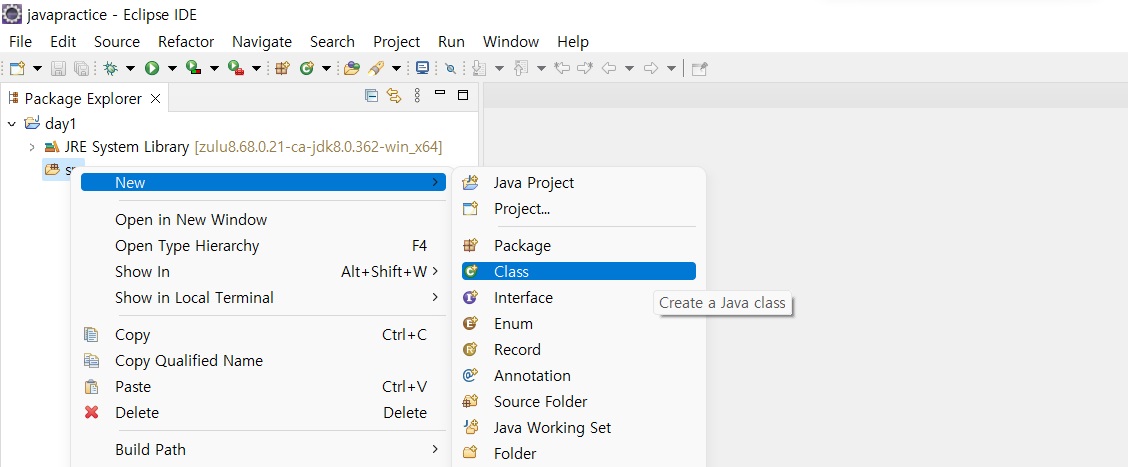
Task: Click the Next Annotation icon
Action: (x=480, y=68)
